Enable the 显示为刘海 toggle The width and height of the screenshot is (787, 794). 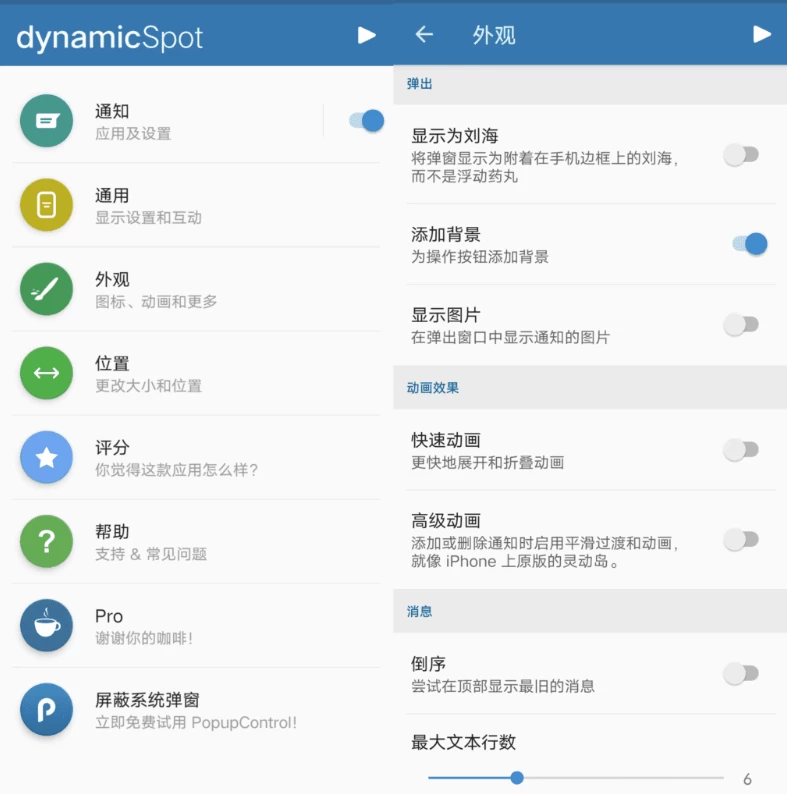(x=741, y=155)
